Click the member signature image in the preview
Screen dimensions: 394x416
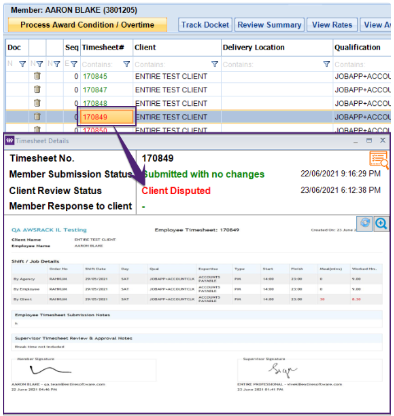point(50,370)
